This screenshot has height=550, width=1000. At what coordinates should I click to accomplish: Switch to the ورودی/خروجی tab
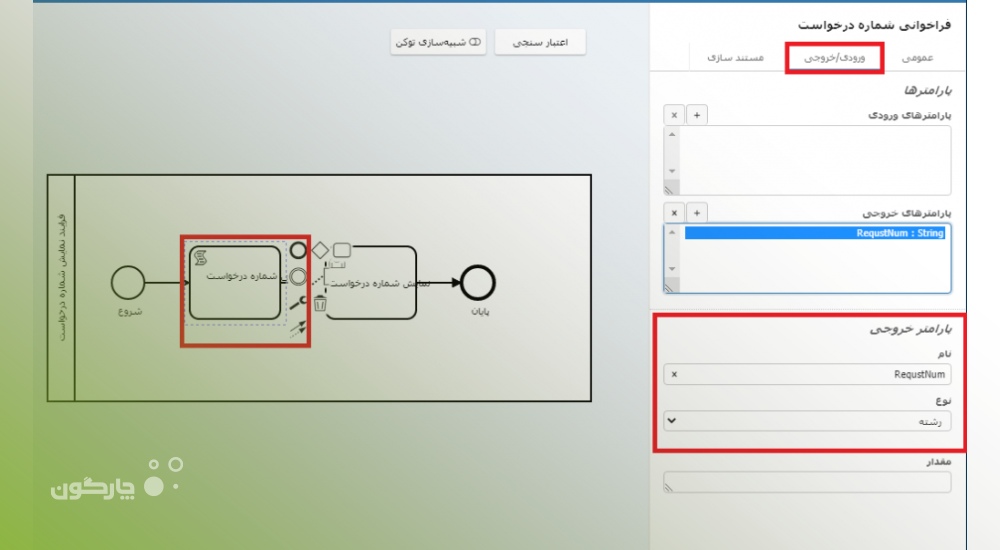pos(833,59)
